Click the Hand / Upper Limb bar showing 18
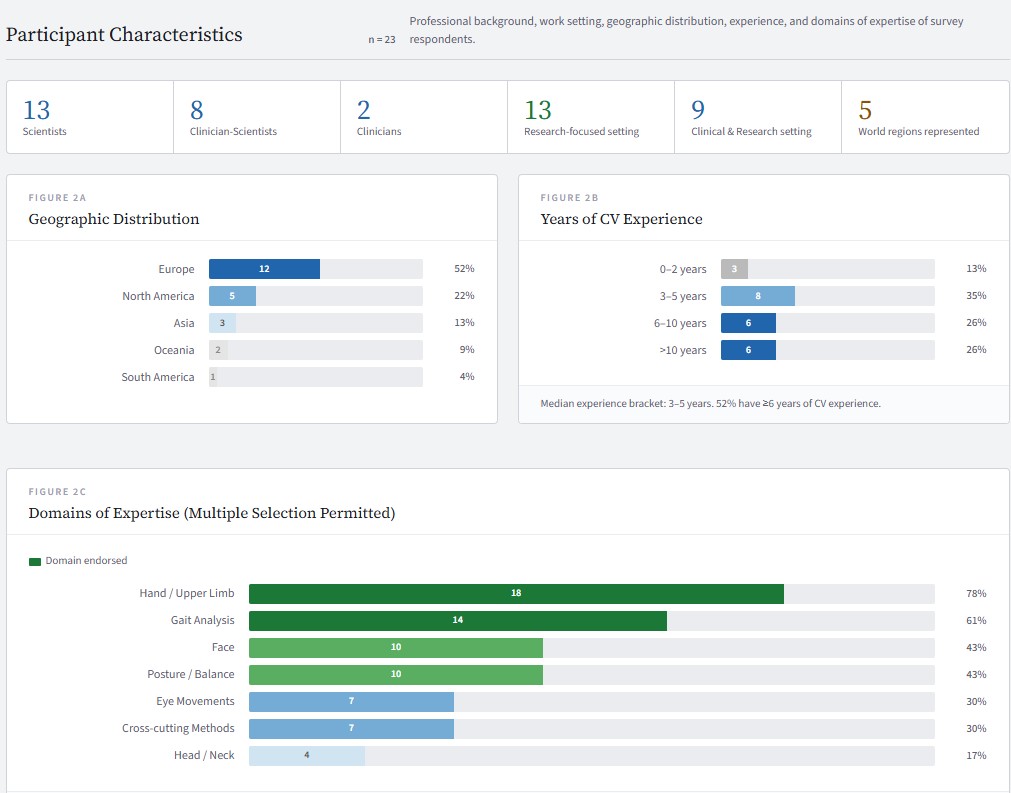The image size is (1011, 793). (x=516, y=594)
